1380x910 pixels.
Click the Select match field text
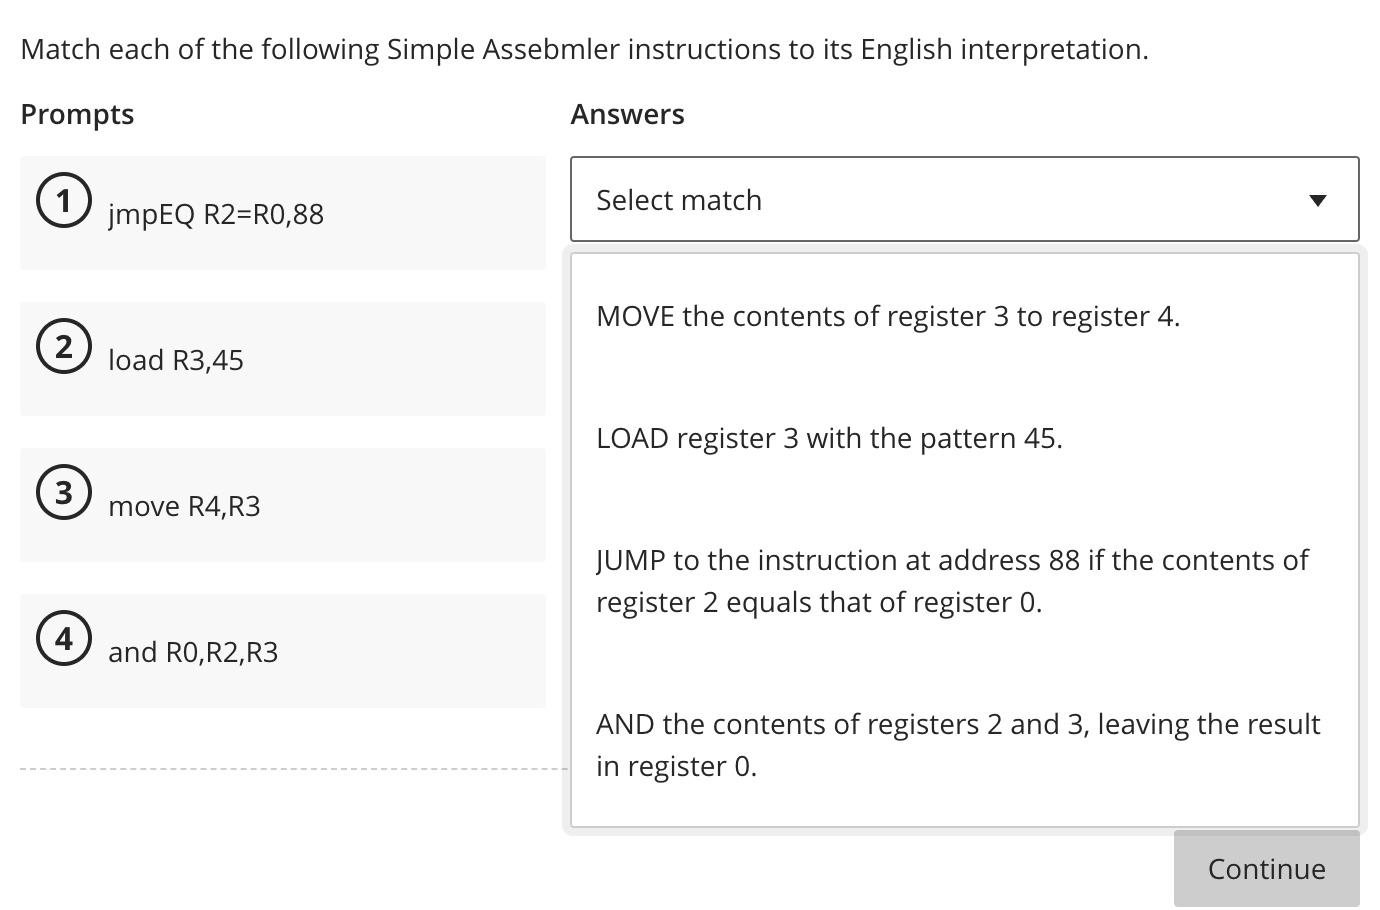[679, 199]
